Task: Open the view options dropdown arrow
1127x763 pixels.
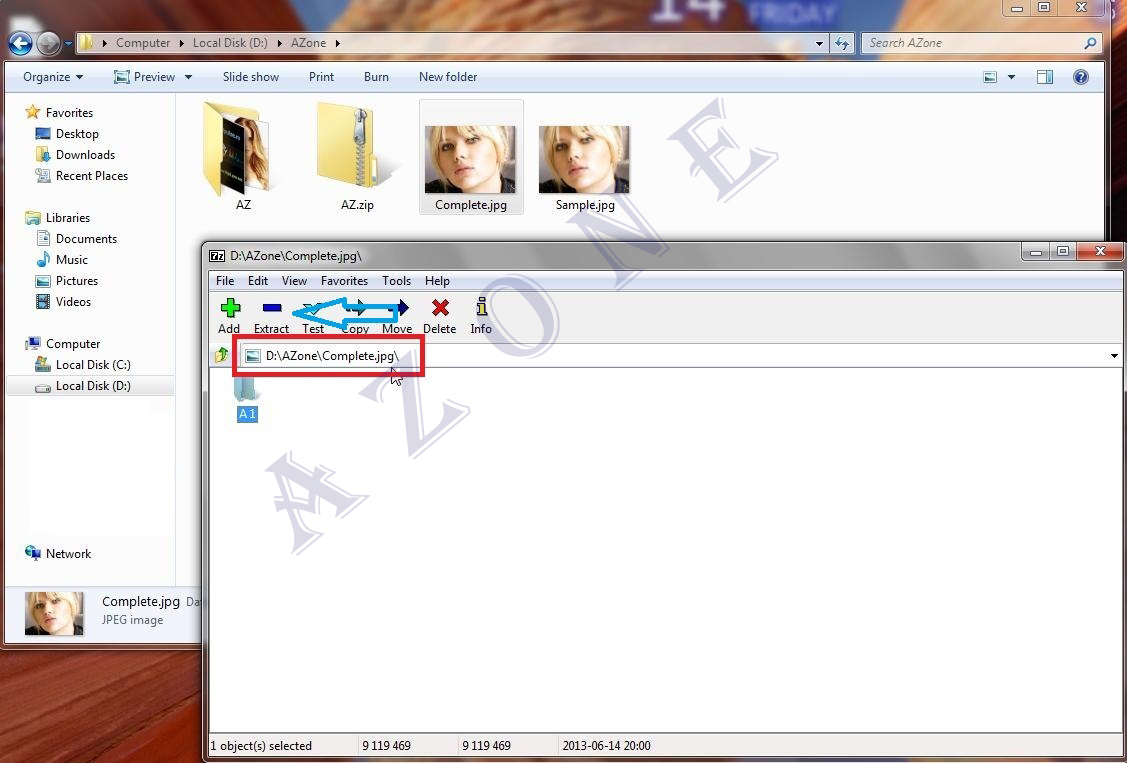Action: pos(1011,77)
